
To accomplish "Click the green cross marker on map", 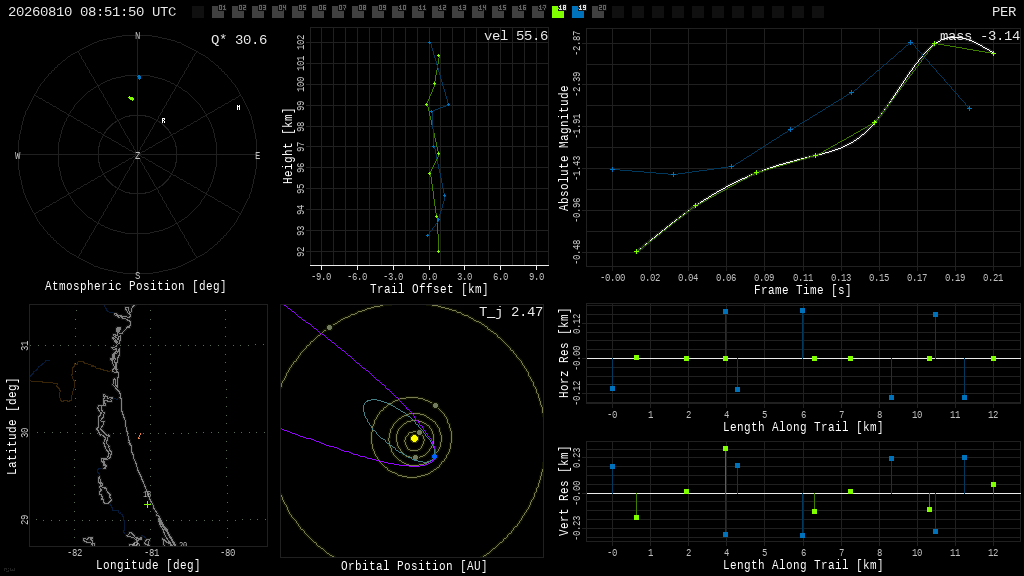I will (148, 504).
